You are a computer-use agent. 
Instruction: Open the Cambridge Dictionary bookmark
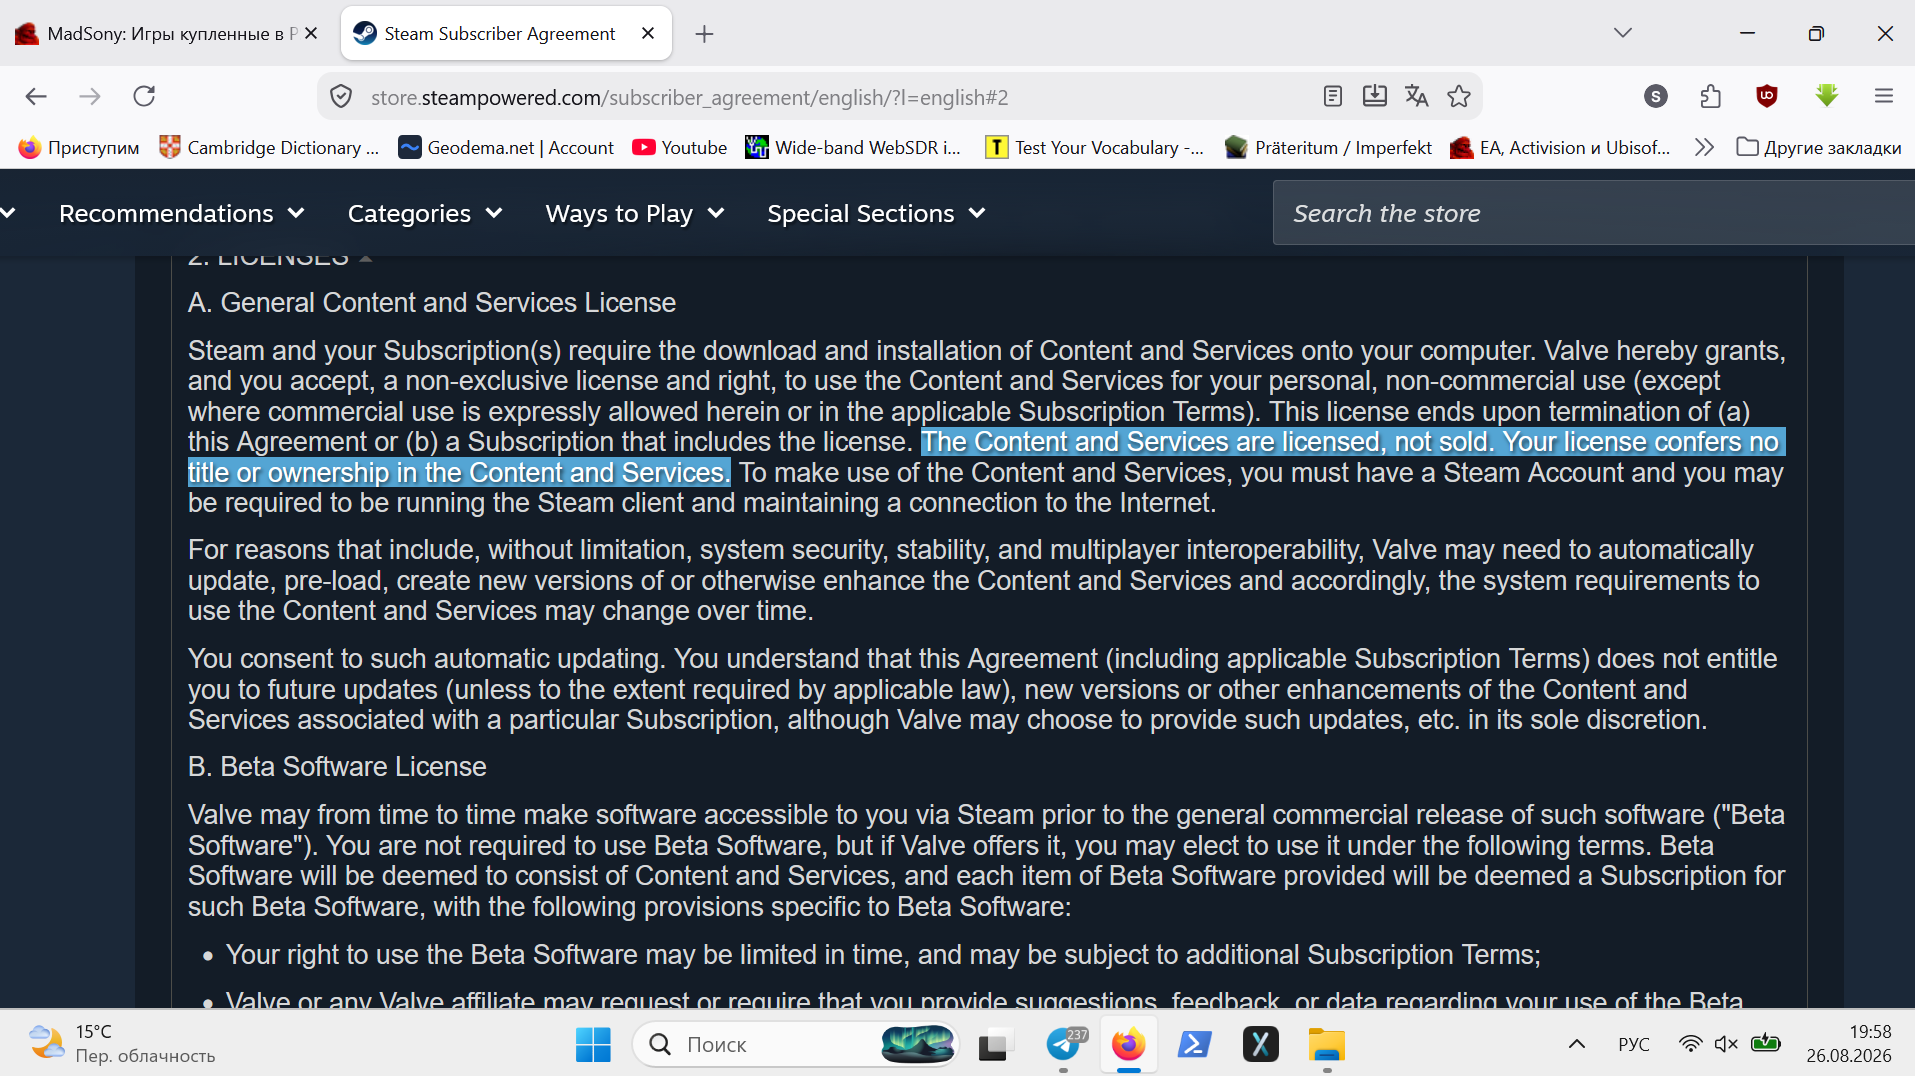pos(269,147)
